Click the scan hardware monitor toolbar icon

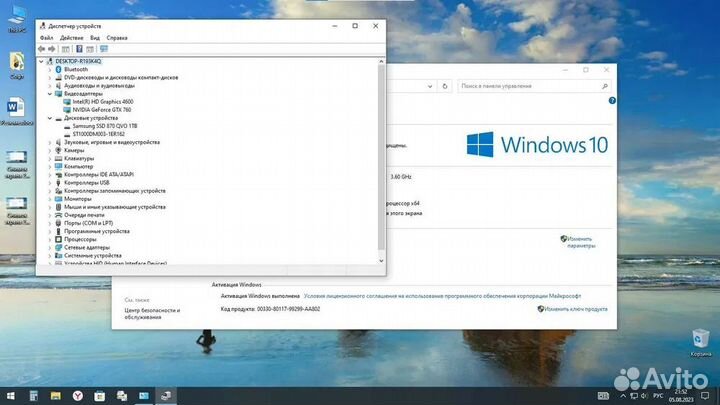coord(104,48)
